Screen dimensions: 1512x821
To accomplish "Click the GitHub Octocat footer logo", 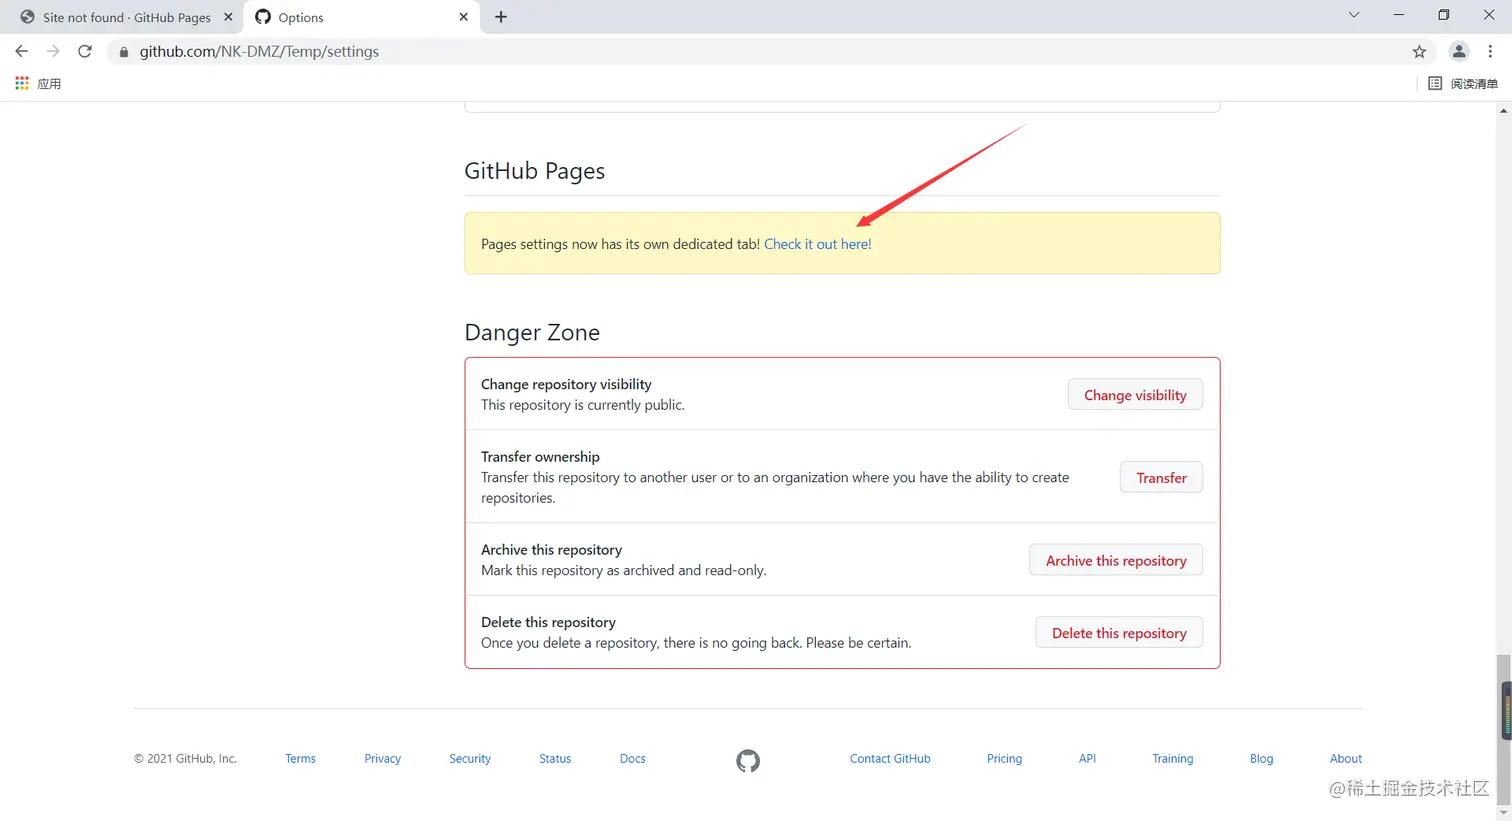I will tap(748, 760).
